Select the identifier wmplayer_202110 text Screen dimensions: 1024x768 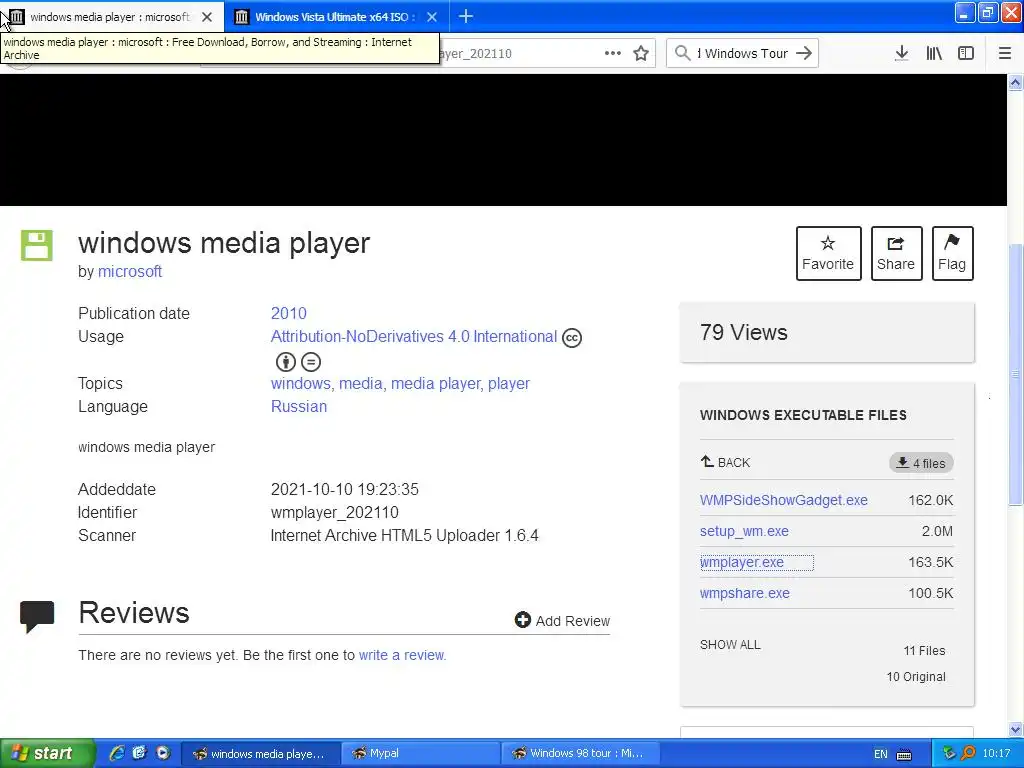click(x=334, y=513)
